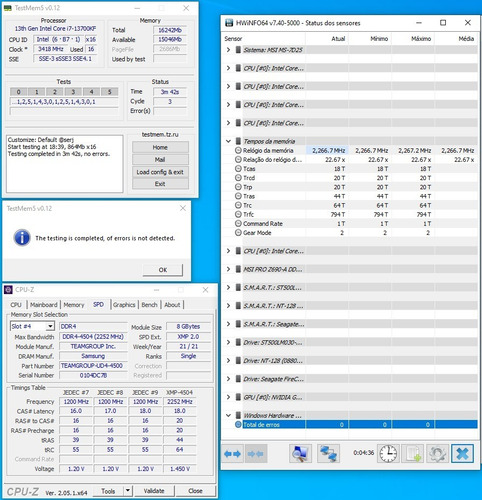This screenshot has height=500, width=482.
Task: Select the highlighted Total de erros row
Action: (356, 425)
